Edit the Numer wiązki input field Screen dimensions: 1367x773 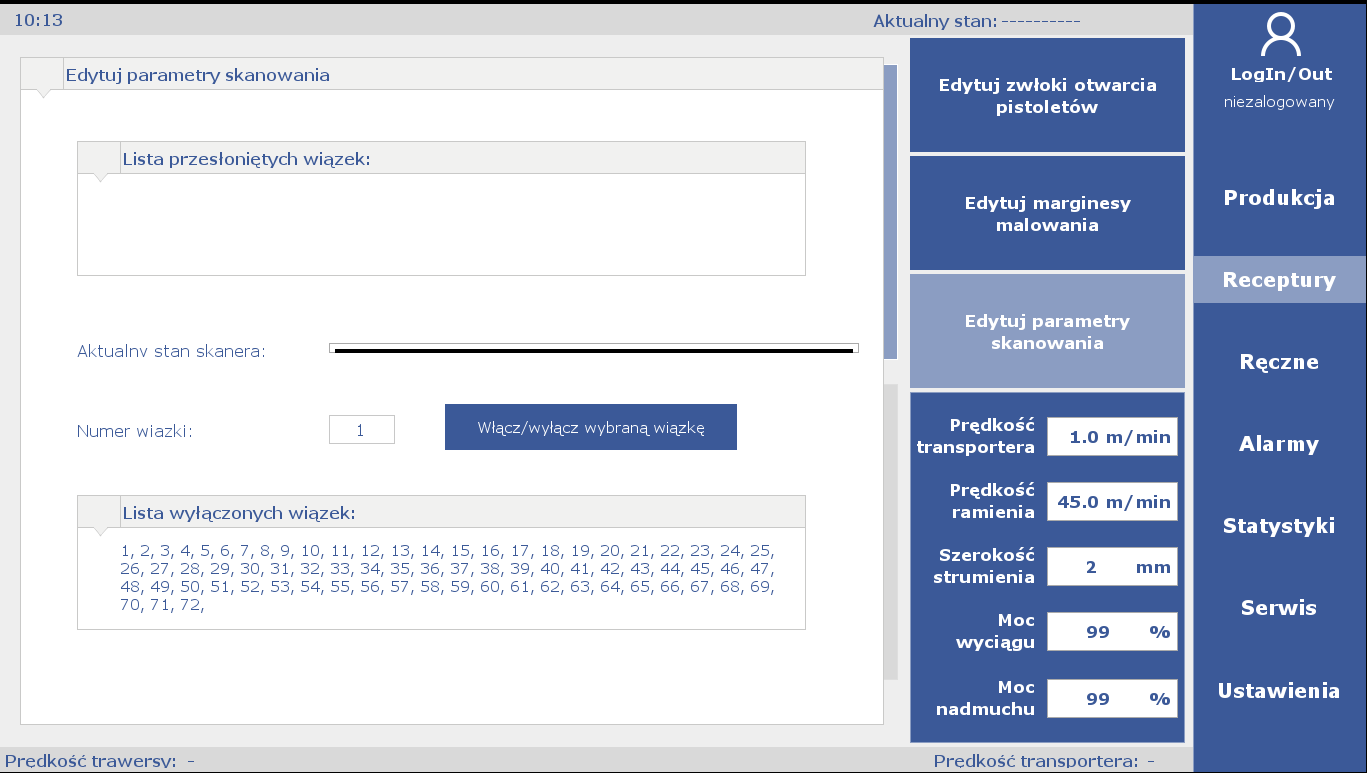click(x=362, y=430)
